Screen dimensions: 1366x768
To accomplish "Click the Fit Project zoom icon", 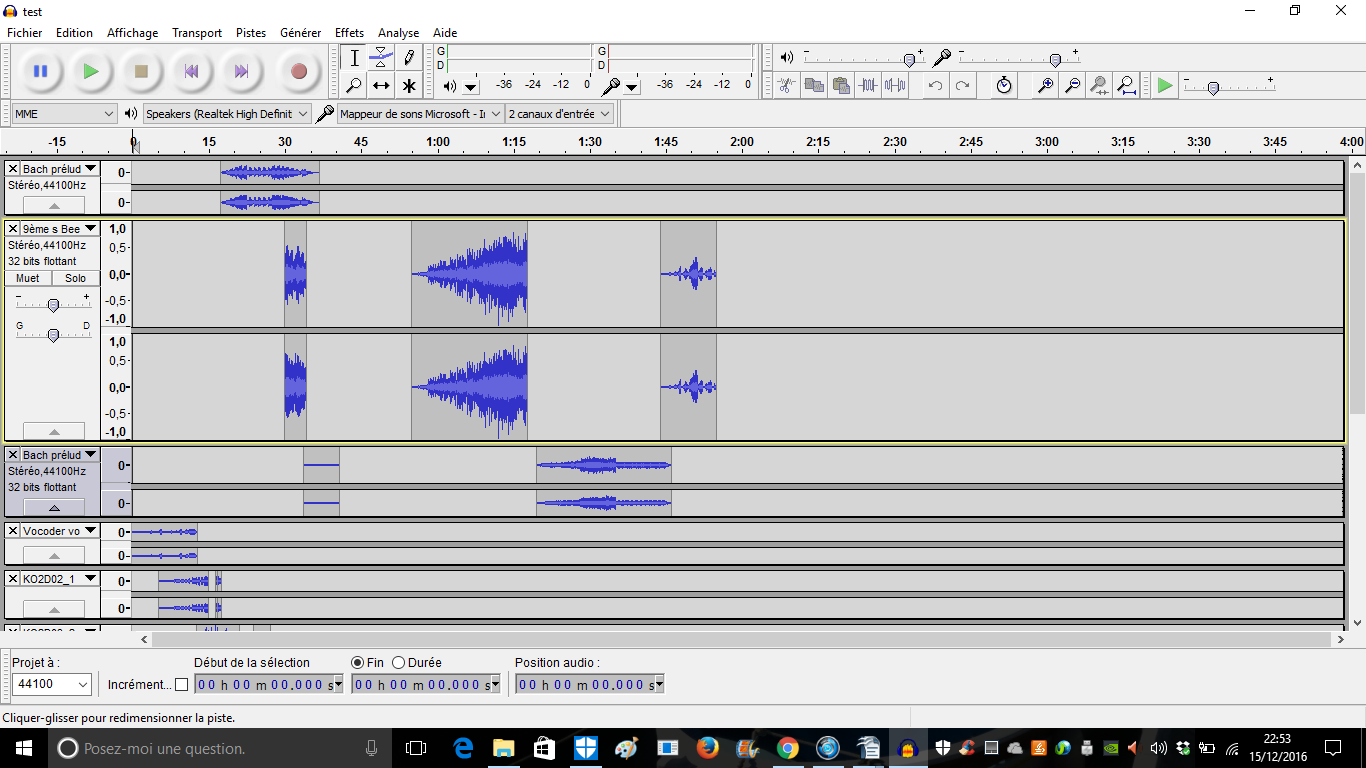I will point(1126,86).
